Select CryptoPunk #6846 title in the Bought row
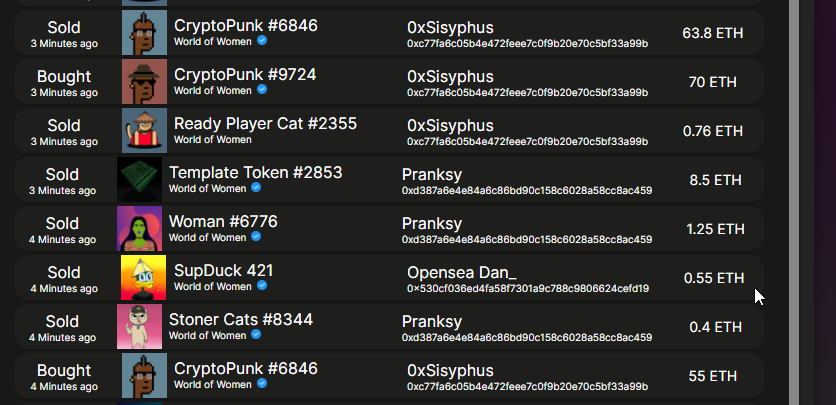Image resolution: width=836 pixels, height=405 pixels. (246, 369)
